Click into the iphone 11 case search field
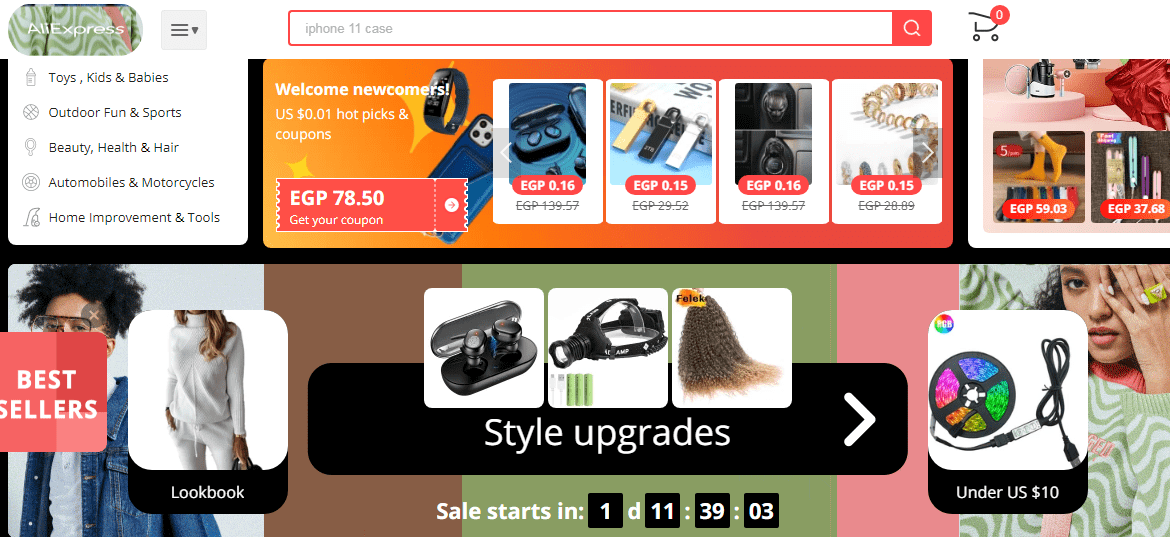This screenshot has width=1170, height=537. (590, 28)
